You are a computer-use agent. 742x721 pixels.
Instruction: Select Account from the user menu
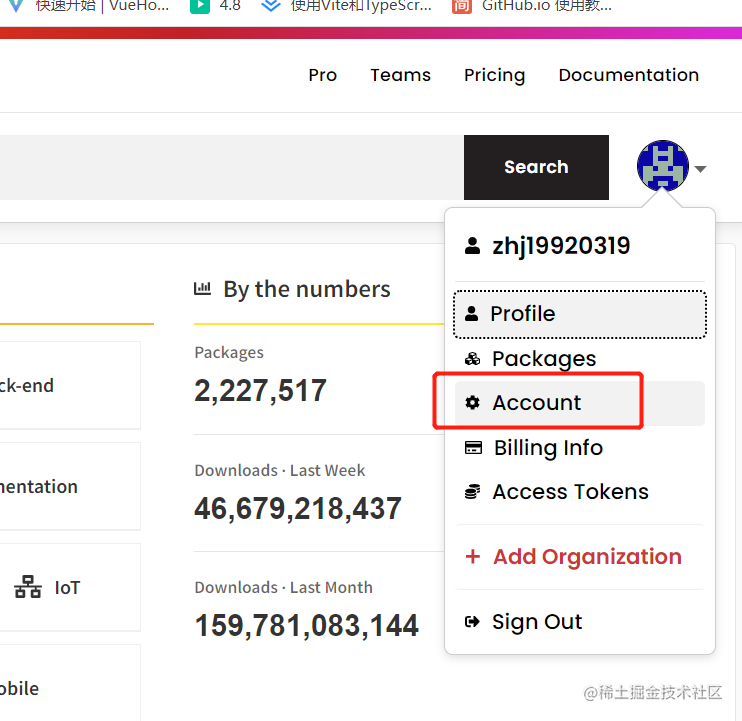(580, 403)
